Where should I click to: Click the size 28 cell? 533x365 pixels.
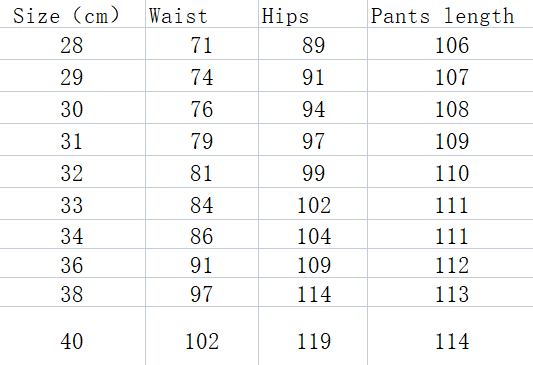[72, 44]
